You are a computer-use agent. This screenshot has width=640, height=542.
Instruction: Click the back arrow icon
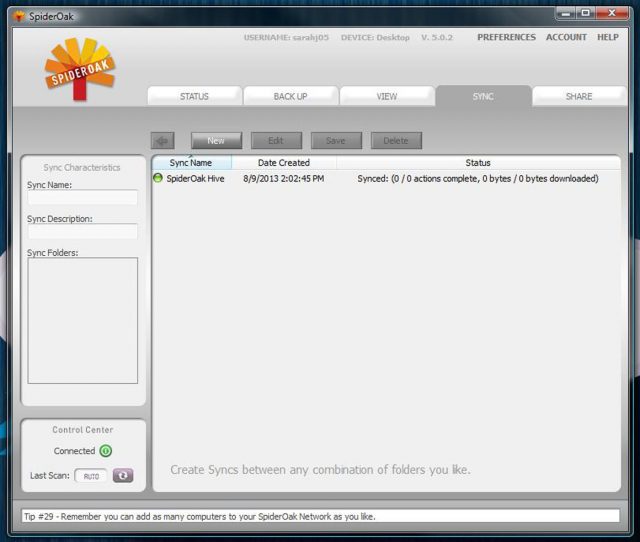pos(162,141)
